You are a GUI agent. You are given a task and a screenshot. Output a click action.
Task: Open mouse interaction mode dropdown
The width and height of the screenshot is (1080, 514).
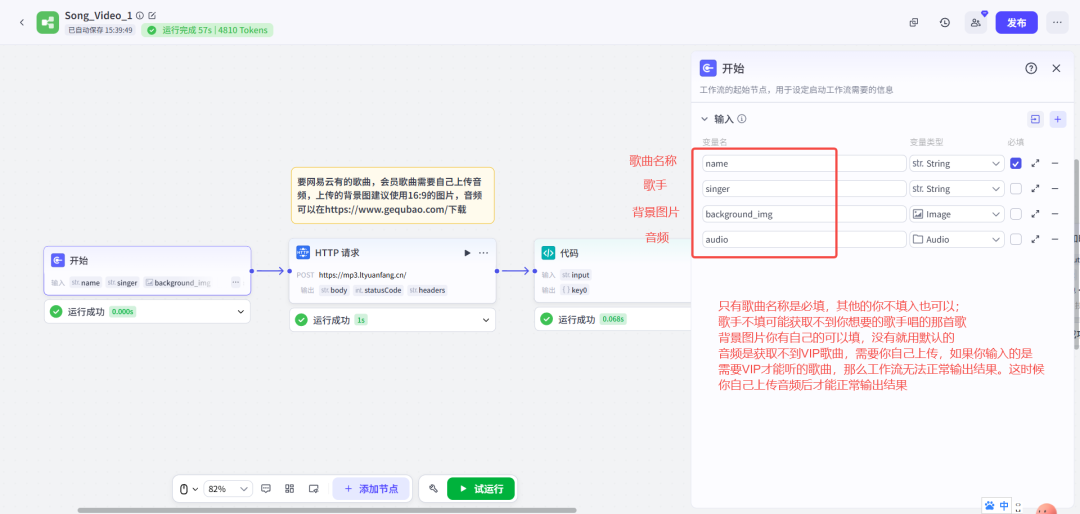(189, 489)
